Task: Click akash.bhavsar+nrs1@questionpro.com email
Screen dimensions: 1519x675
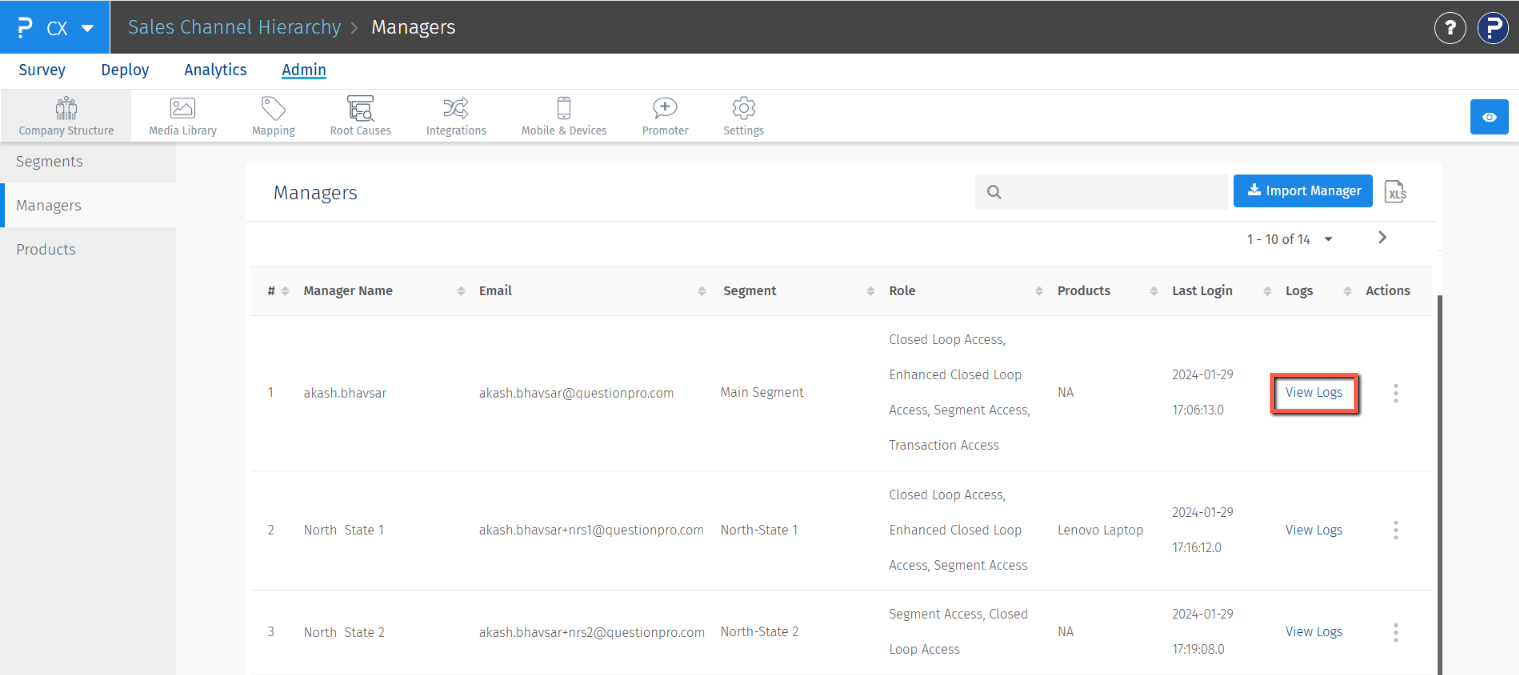Action: (591, 530)
